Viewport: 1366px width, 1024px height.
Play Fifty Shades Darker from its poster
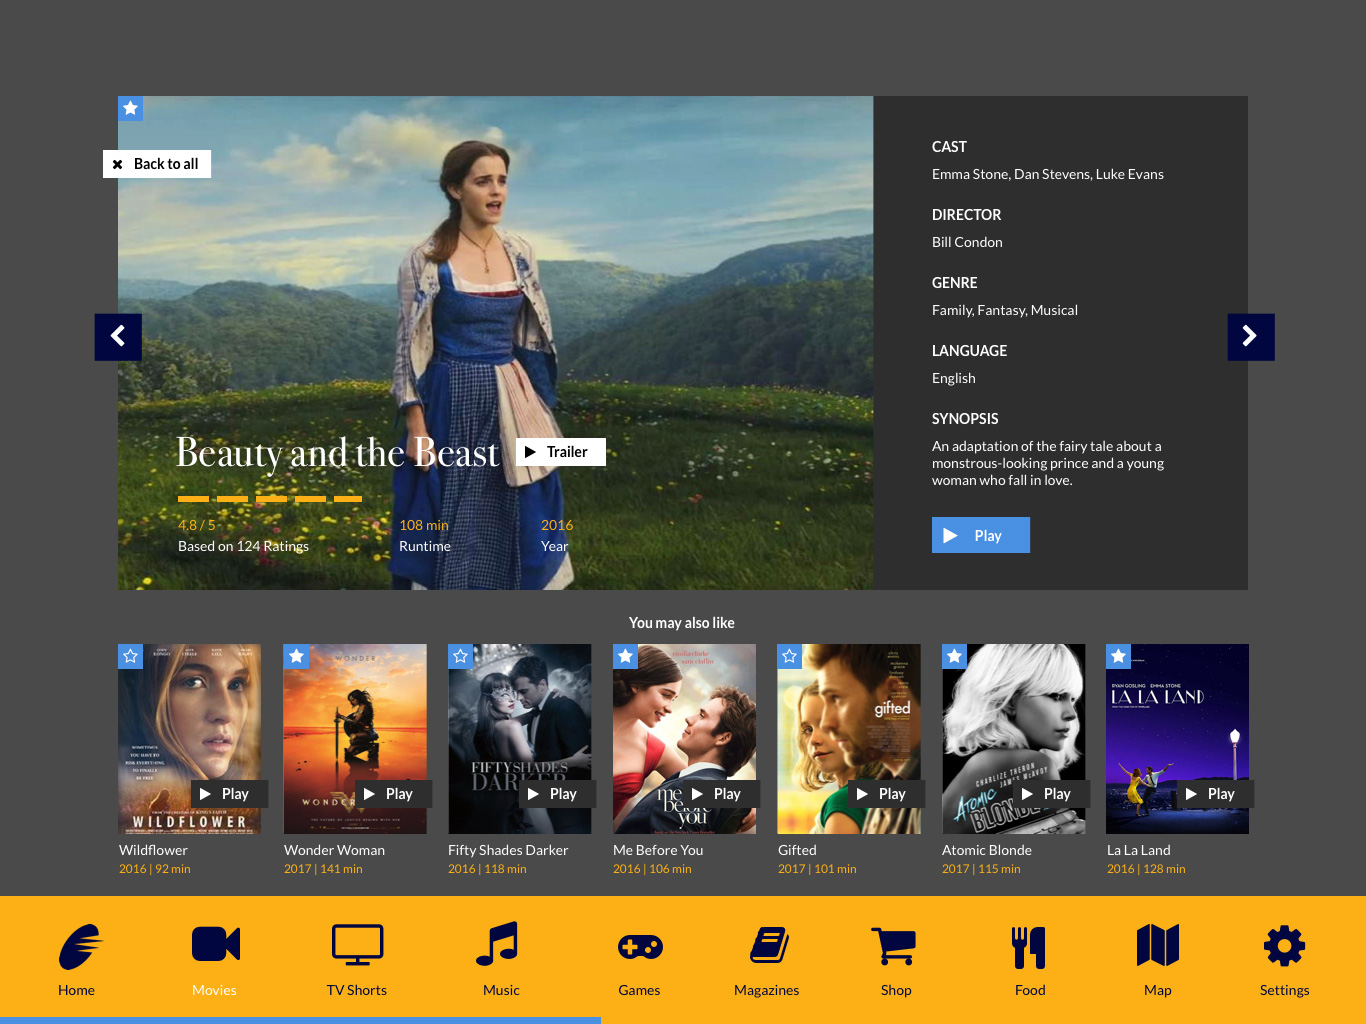tap(558, 794)
